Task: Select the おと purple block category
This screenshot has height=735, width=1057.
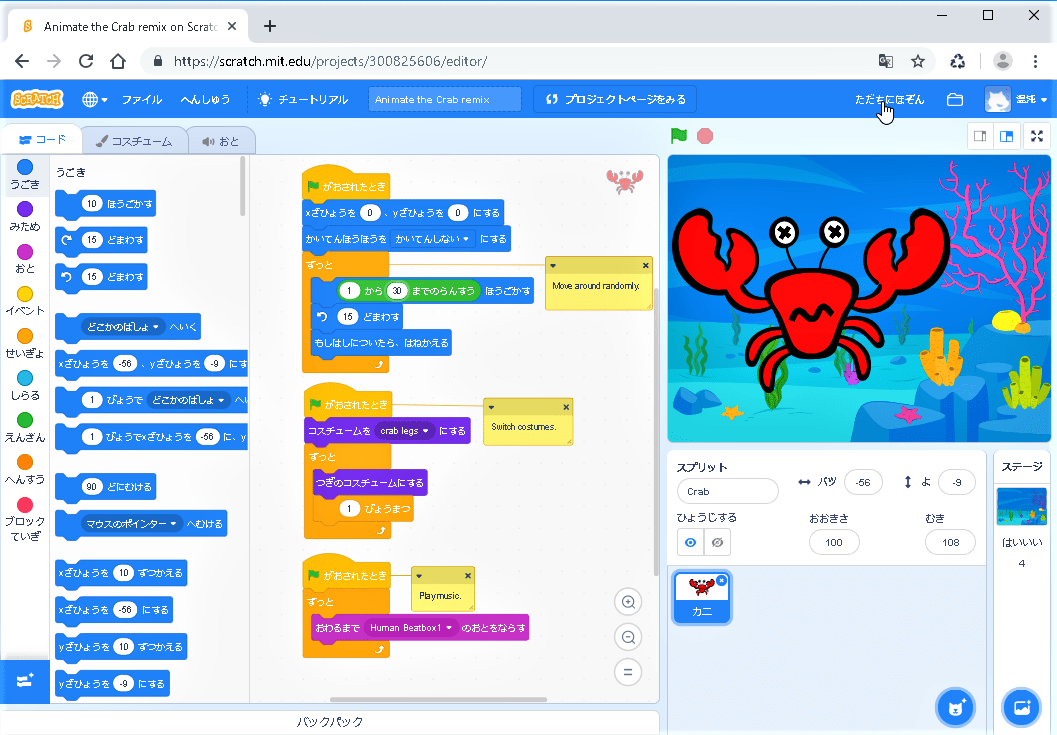Action: point(25,259)
